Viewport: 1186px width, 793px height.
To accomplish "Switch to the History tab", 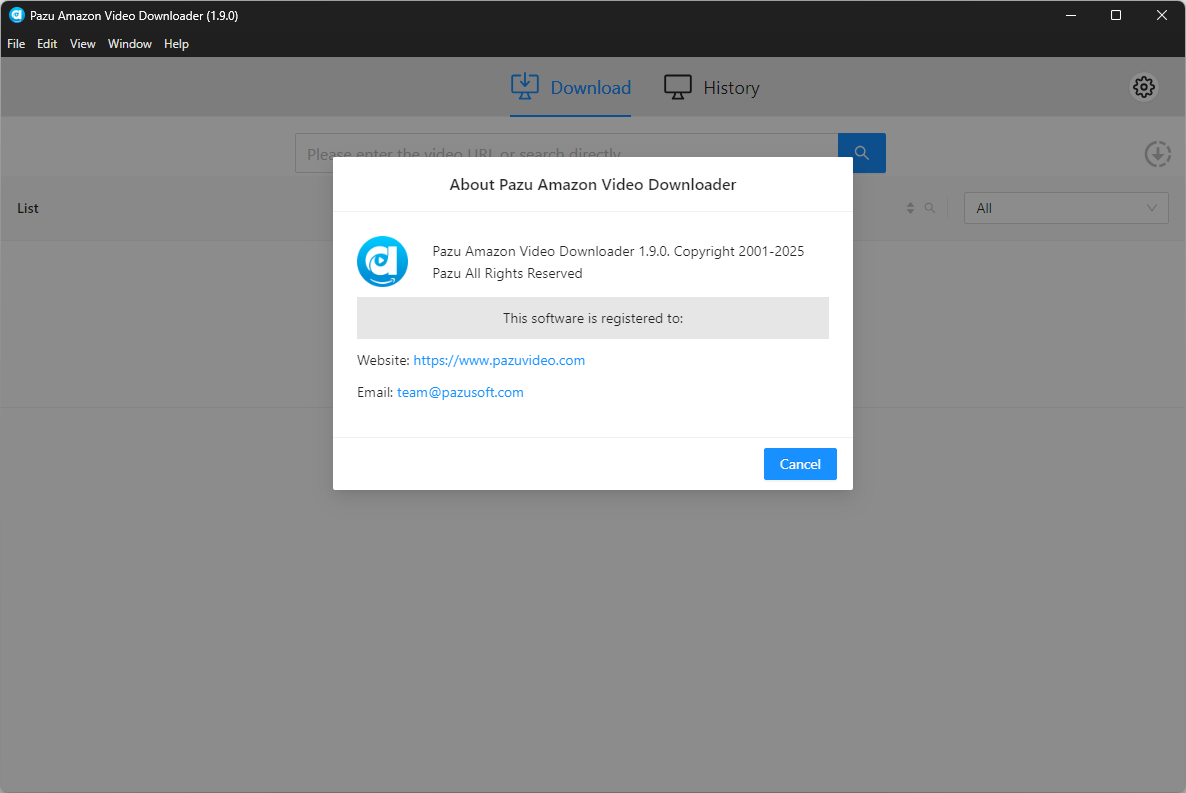I will pyautogui.click(x=712, y=88).
